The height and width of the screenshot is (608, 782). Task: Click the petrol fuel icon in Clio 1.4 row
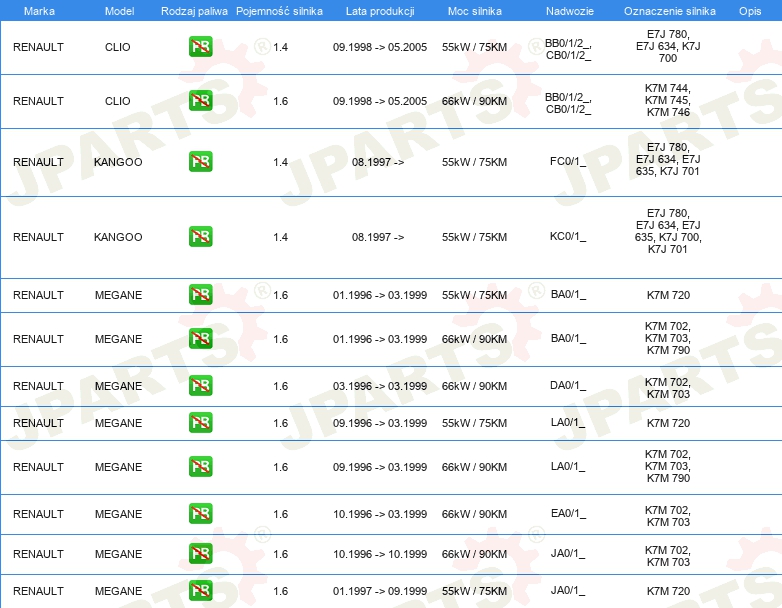[200, 47]
